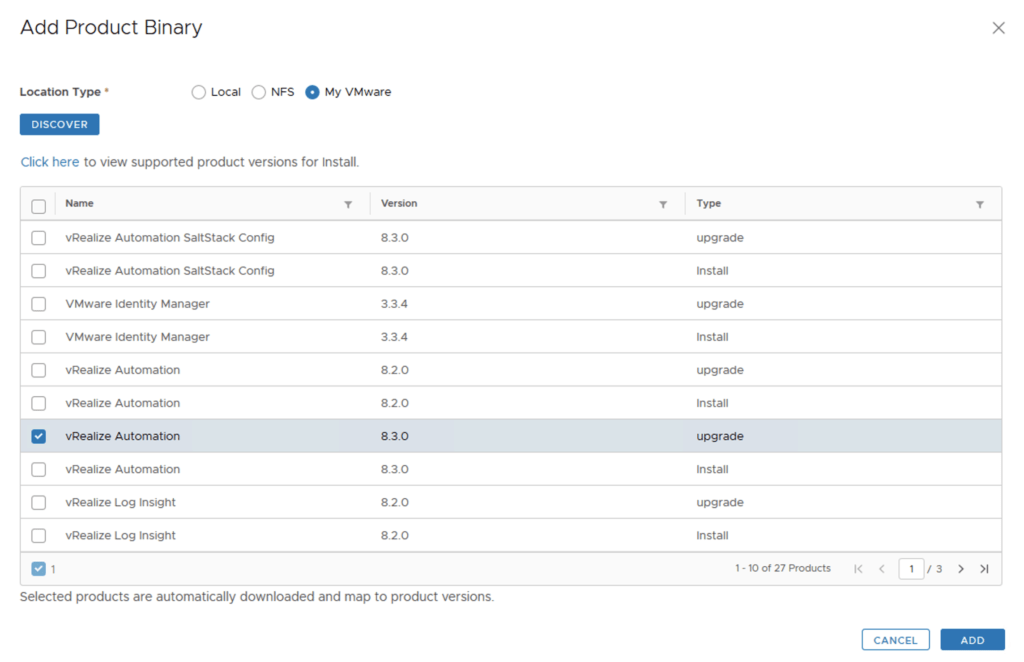Check vRealize Log Insight 8.2.0 upgrade
The image size is (1024, 662).
[38, 503]
